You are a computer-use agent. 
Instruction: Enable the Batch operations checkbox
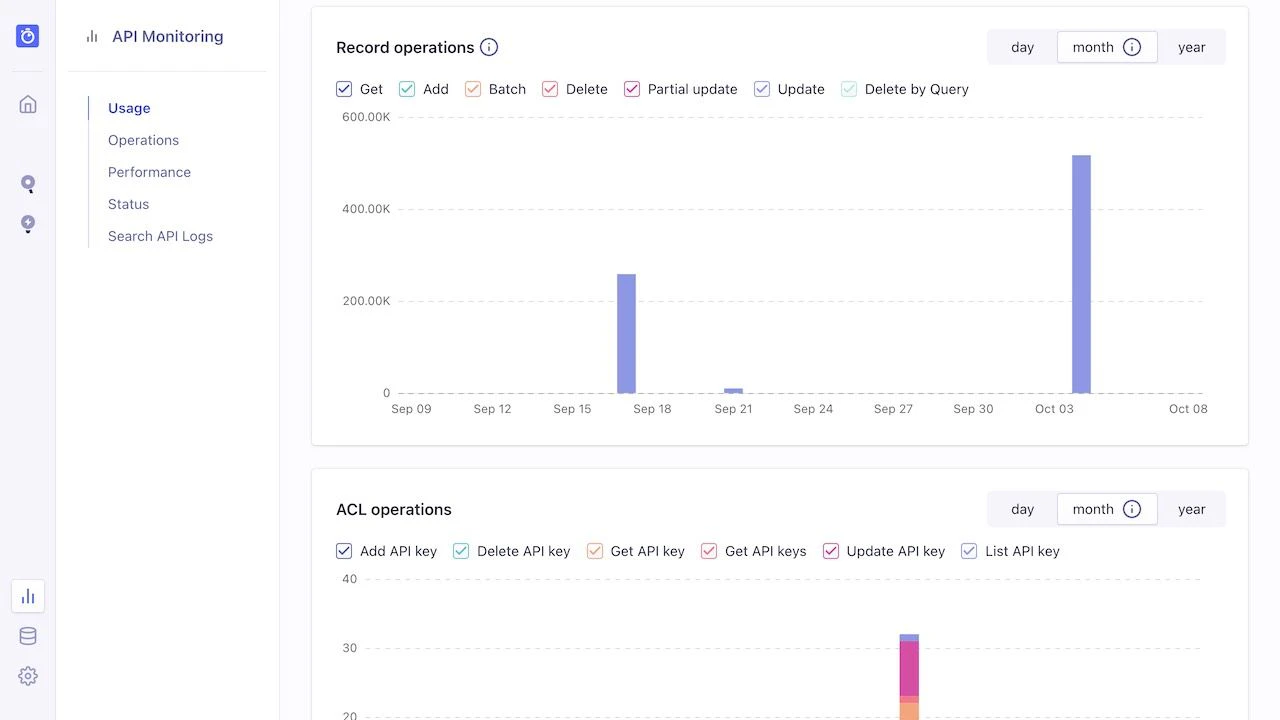tap(472, 89)
